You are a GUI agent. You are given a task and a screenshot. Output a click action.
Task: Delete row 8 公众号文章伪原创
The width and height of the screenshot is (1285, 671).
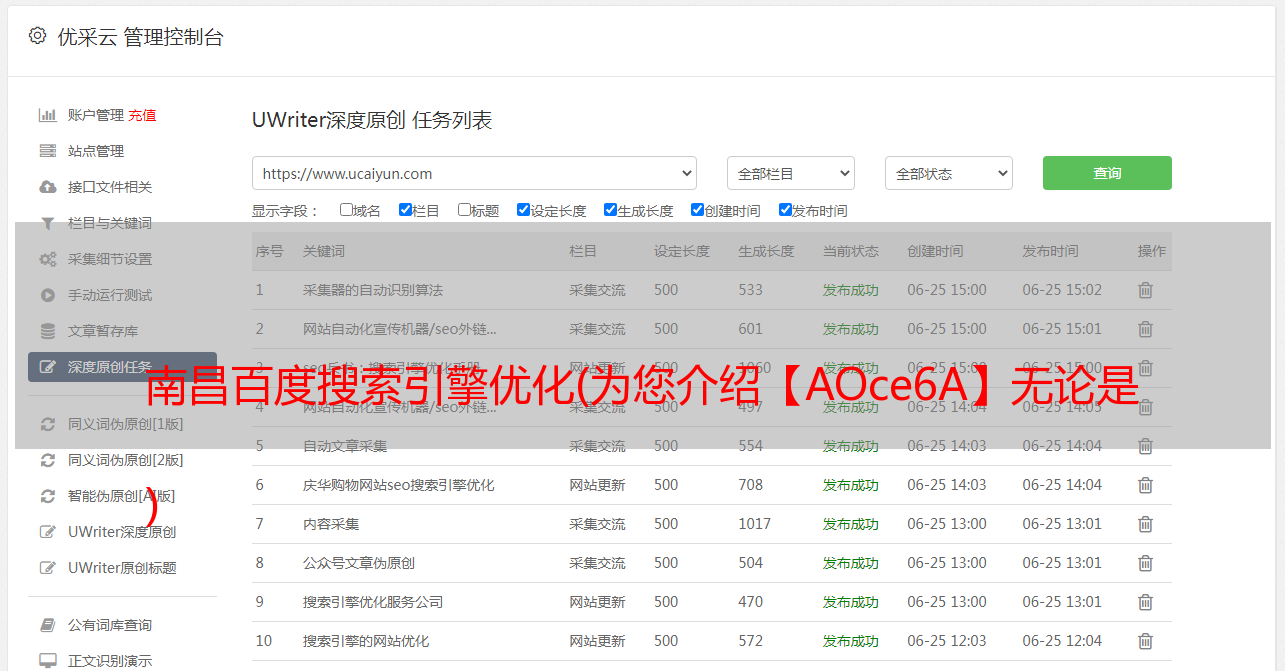point(1145,563)
